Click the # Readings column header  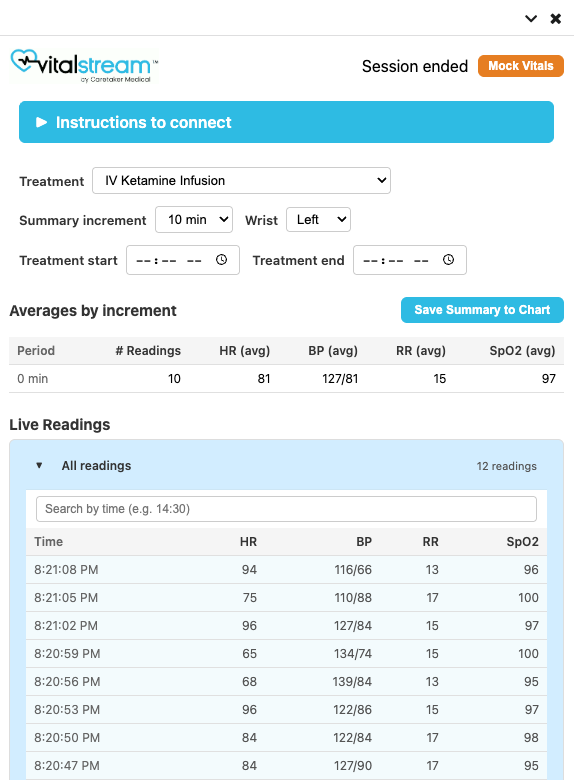click(x=148, y=351)
